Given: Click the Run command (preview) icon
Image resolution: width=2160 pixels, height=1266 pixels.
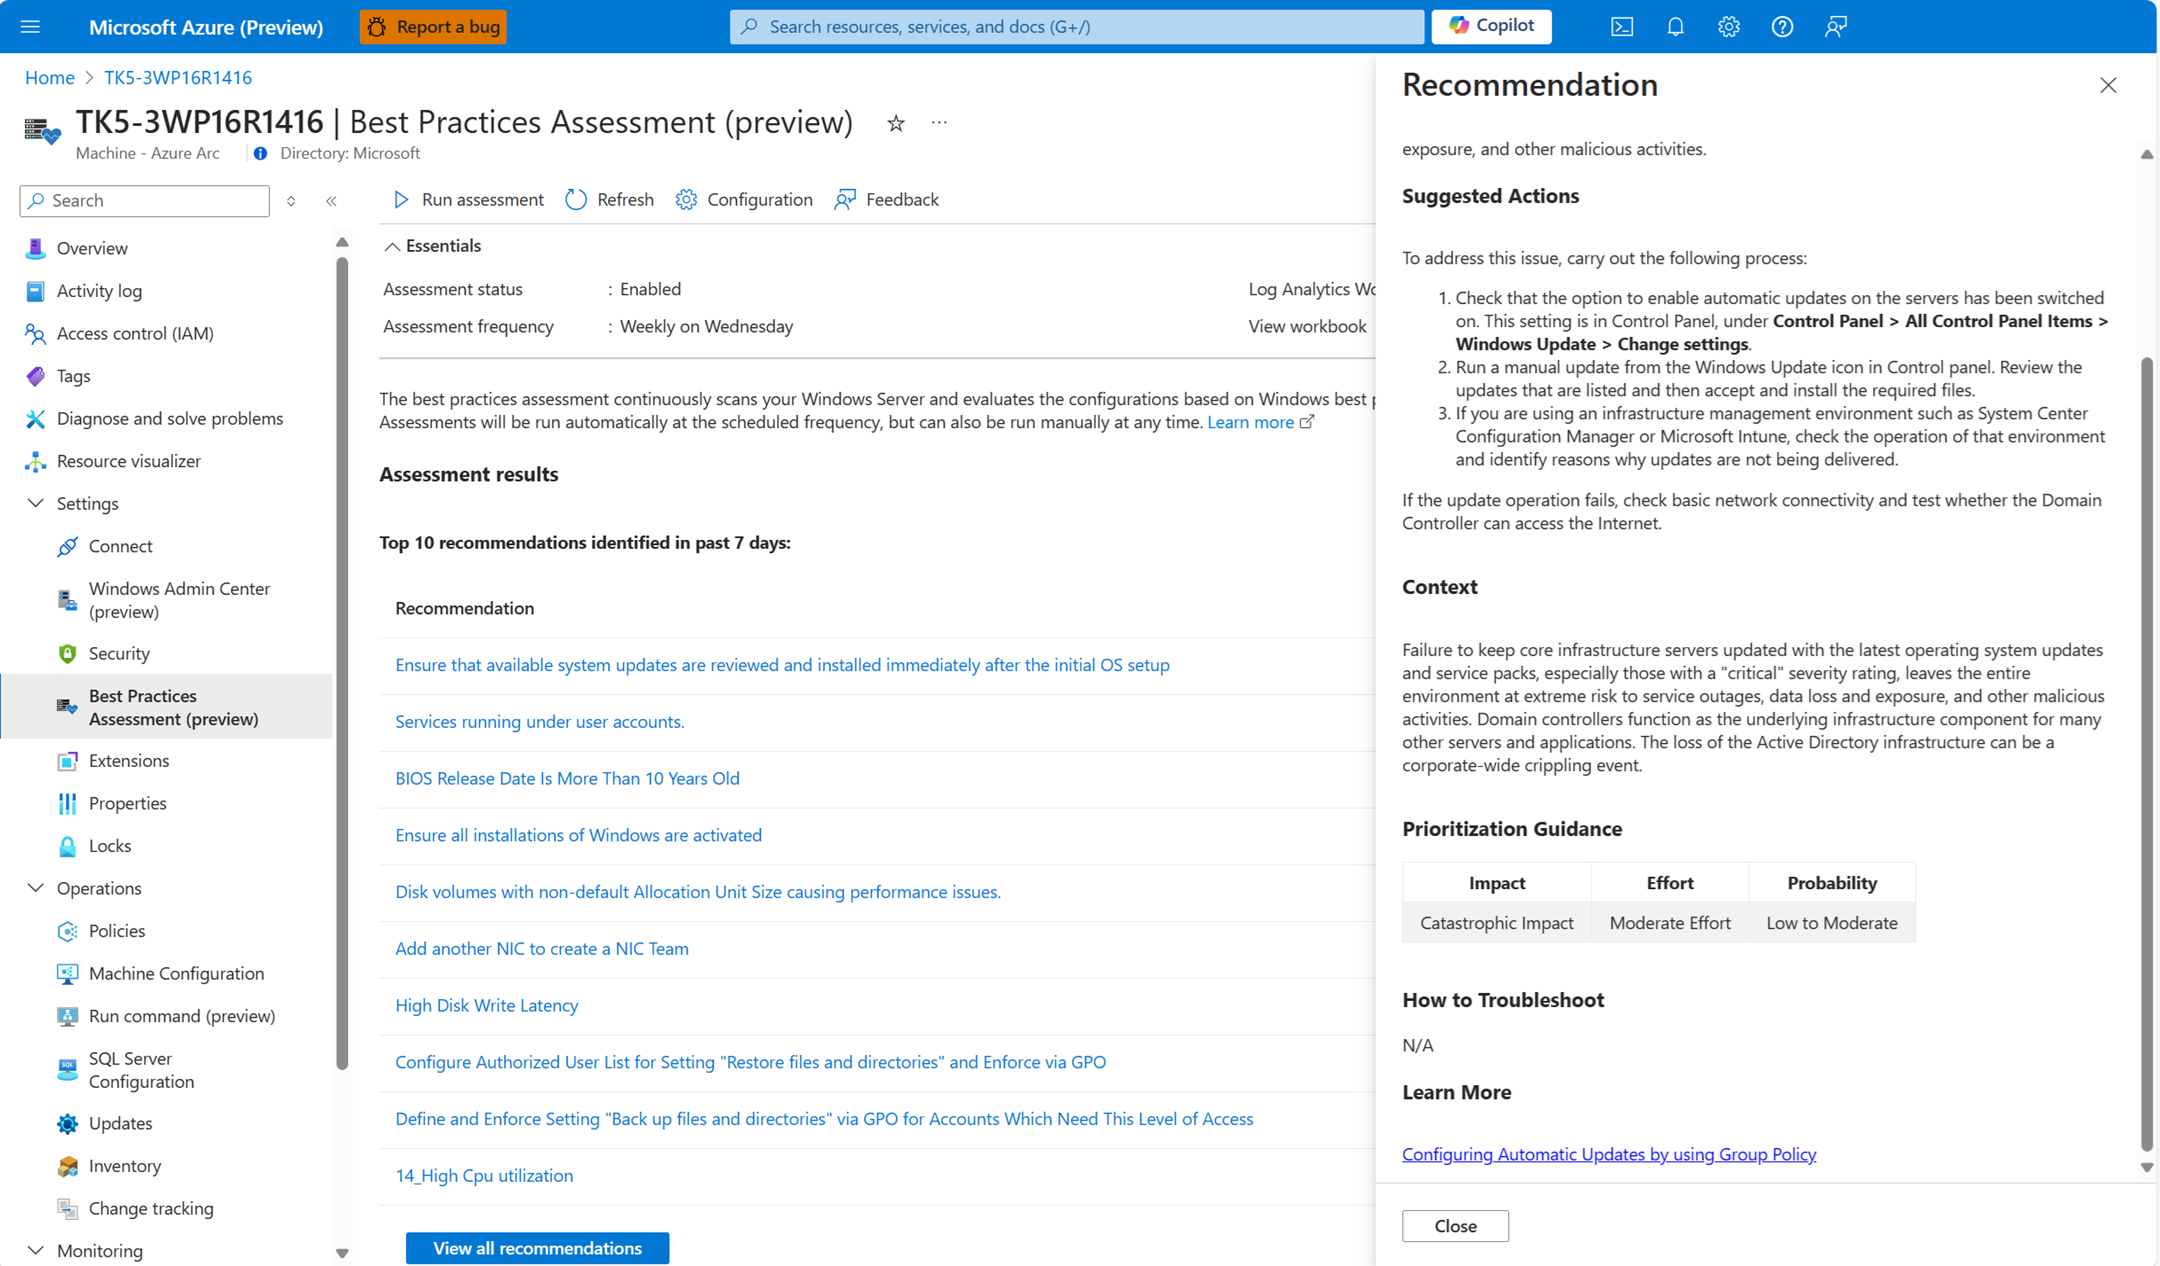Looking at the screenshot, I should click(x=67, y=1016).
